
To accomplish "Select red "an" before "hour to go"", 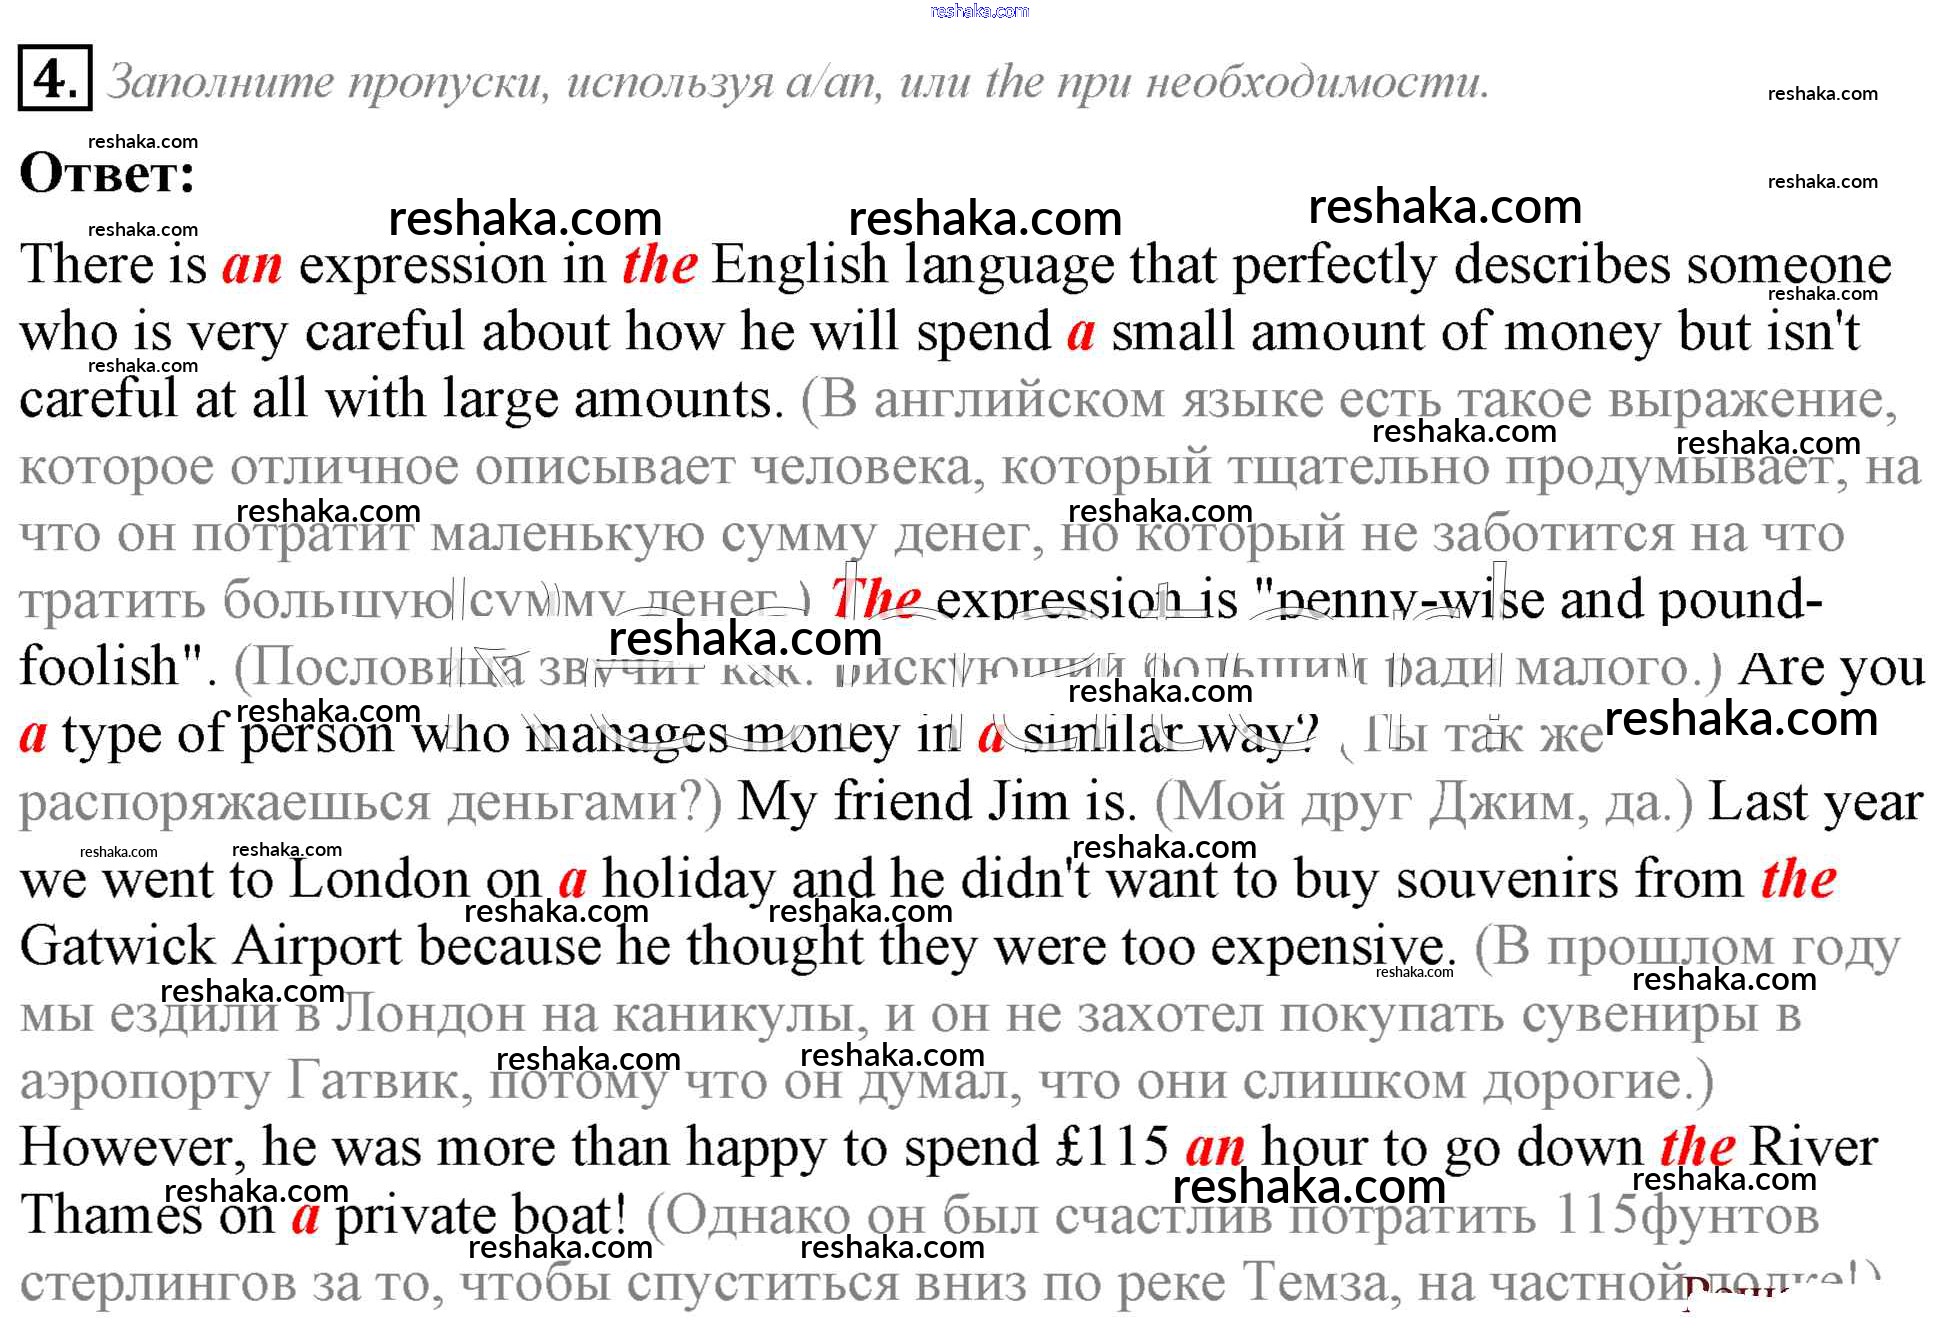I will point(1215,1147).
